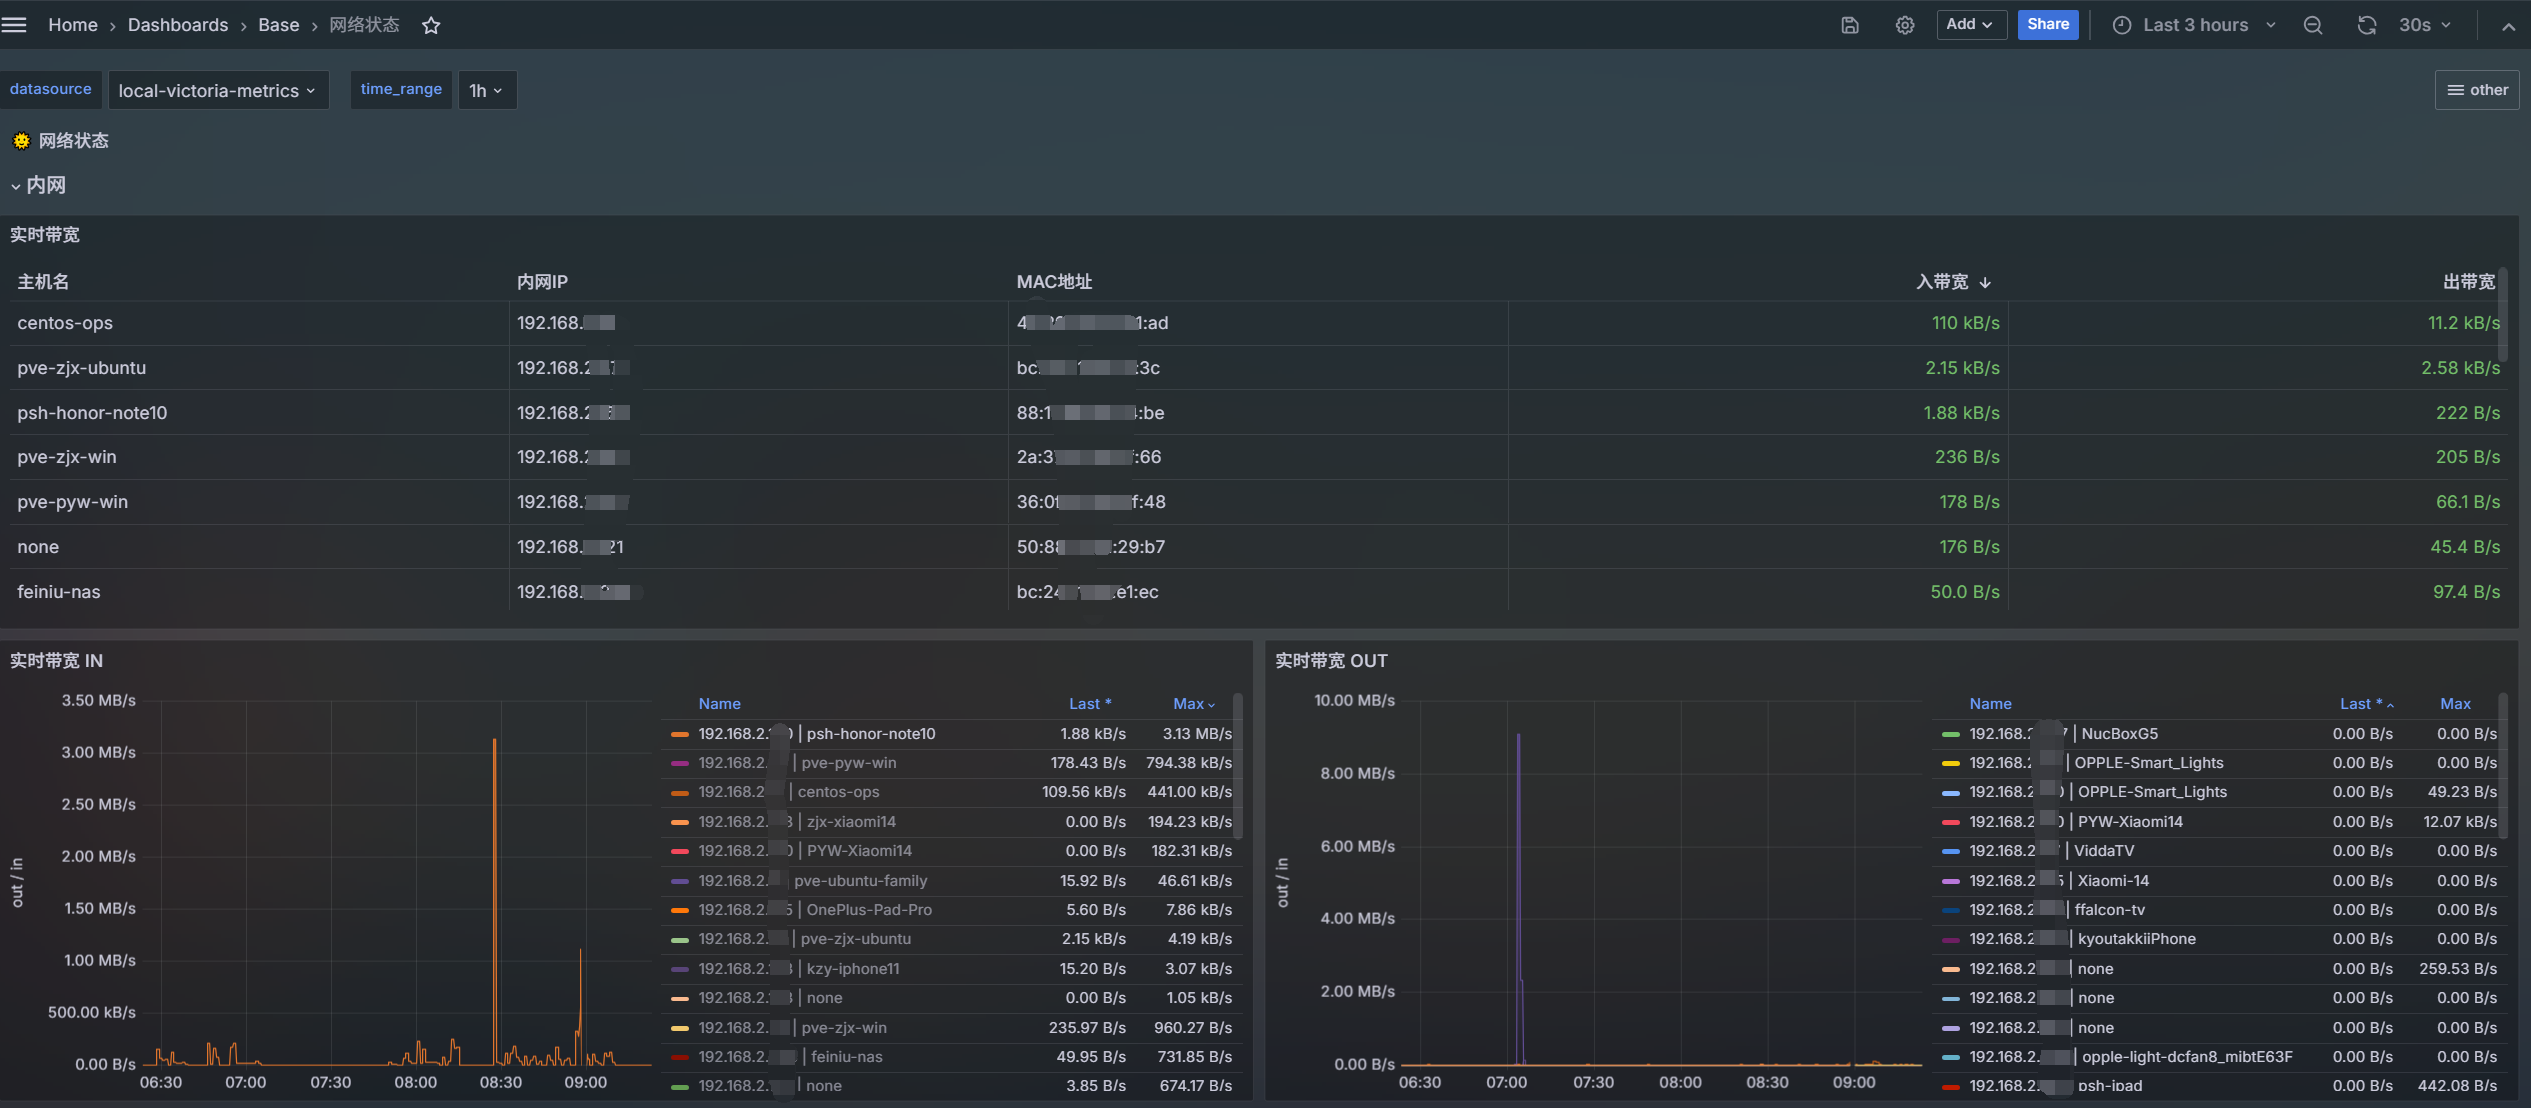This screenshot has width=2531, height=1108.
Task: Open the 1h time_range dropdown
Action: pyautogui.click(x=486, y=91)
